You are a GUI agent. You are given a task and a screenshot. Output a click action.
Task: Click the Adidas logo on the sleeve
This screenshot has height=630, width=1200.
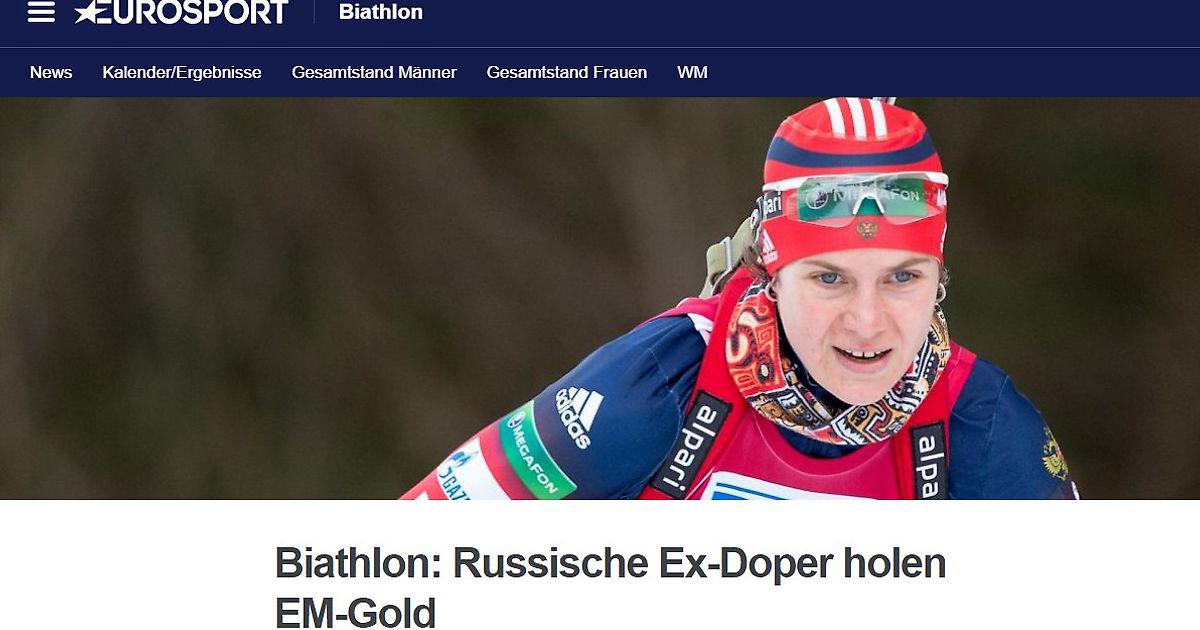(x=579, y=416)
